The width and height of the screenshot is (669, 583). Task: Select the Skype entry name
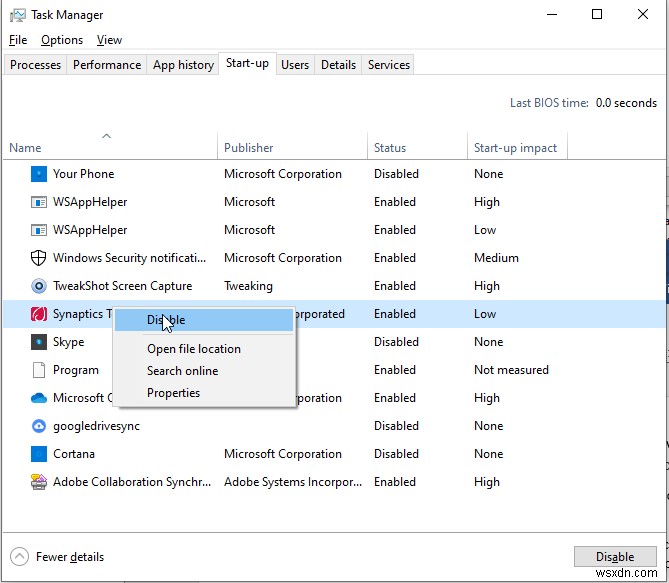point(69,342)
